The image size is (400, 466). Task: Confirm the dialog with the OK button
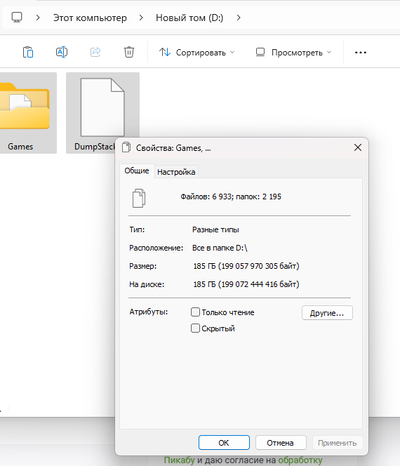[224, 443]
